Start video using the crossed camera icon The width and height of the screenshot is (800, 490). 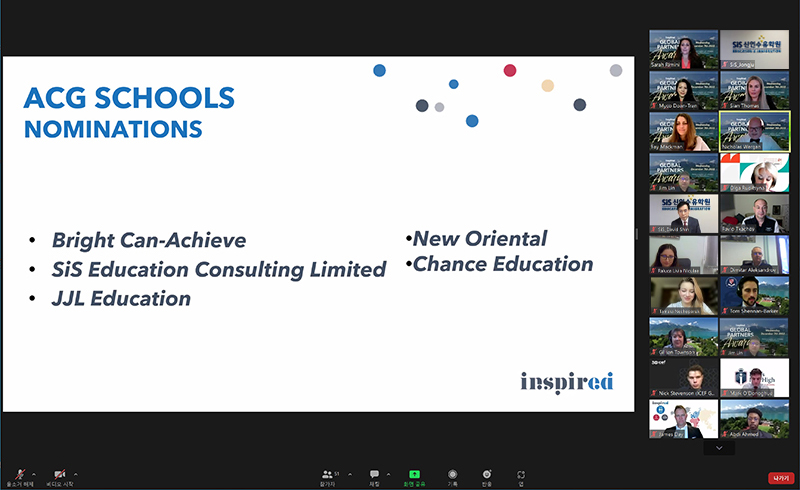coord(60,474)
